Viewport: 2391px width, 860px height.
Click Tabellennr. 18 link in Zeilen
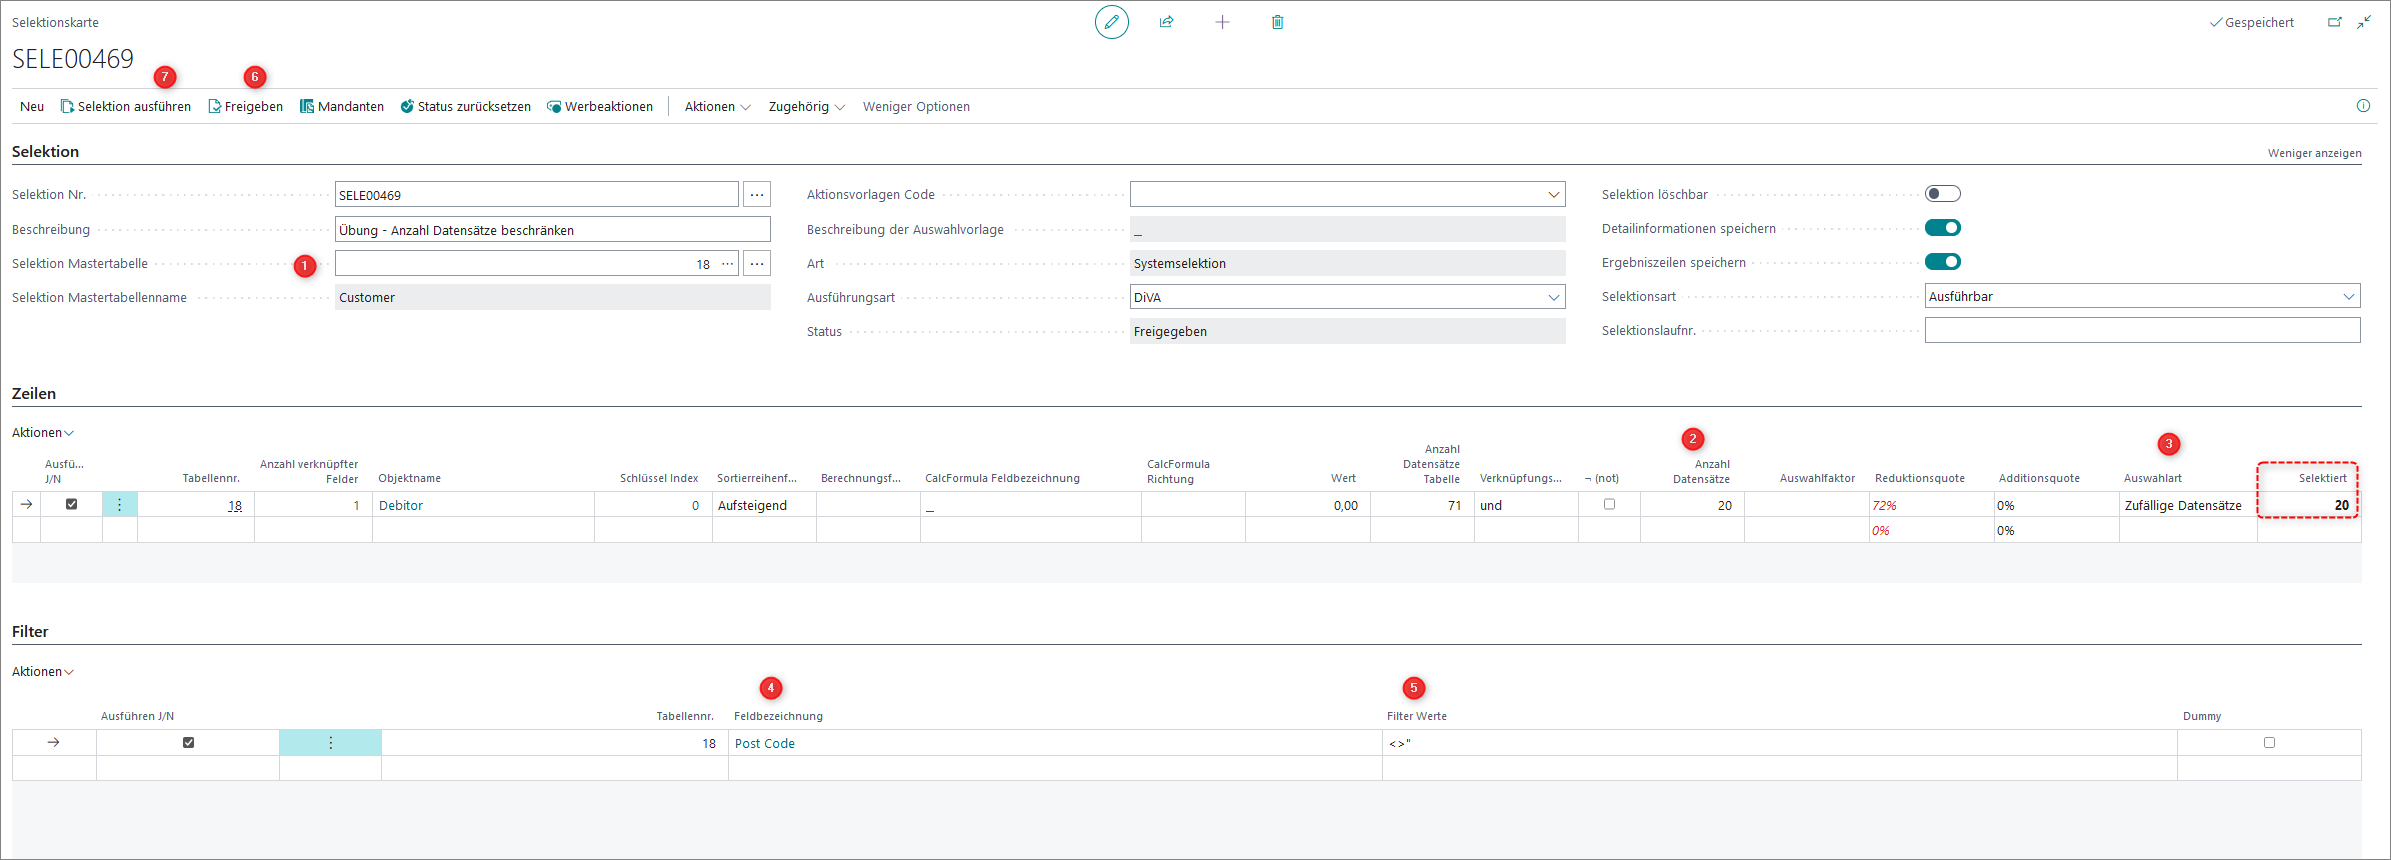point(235,505)
